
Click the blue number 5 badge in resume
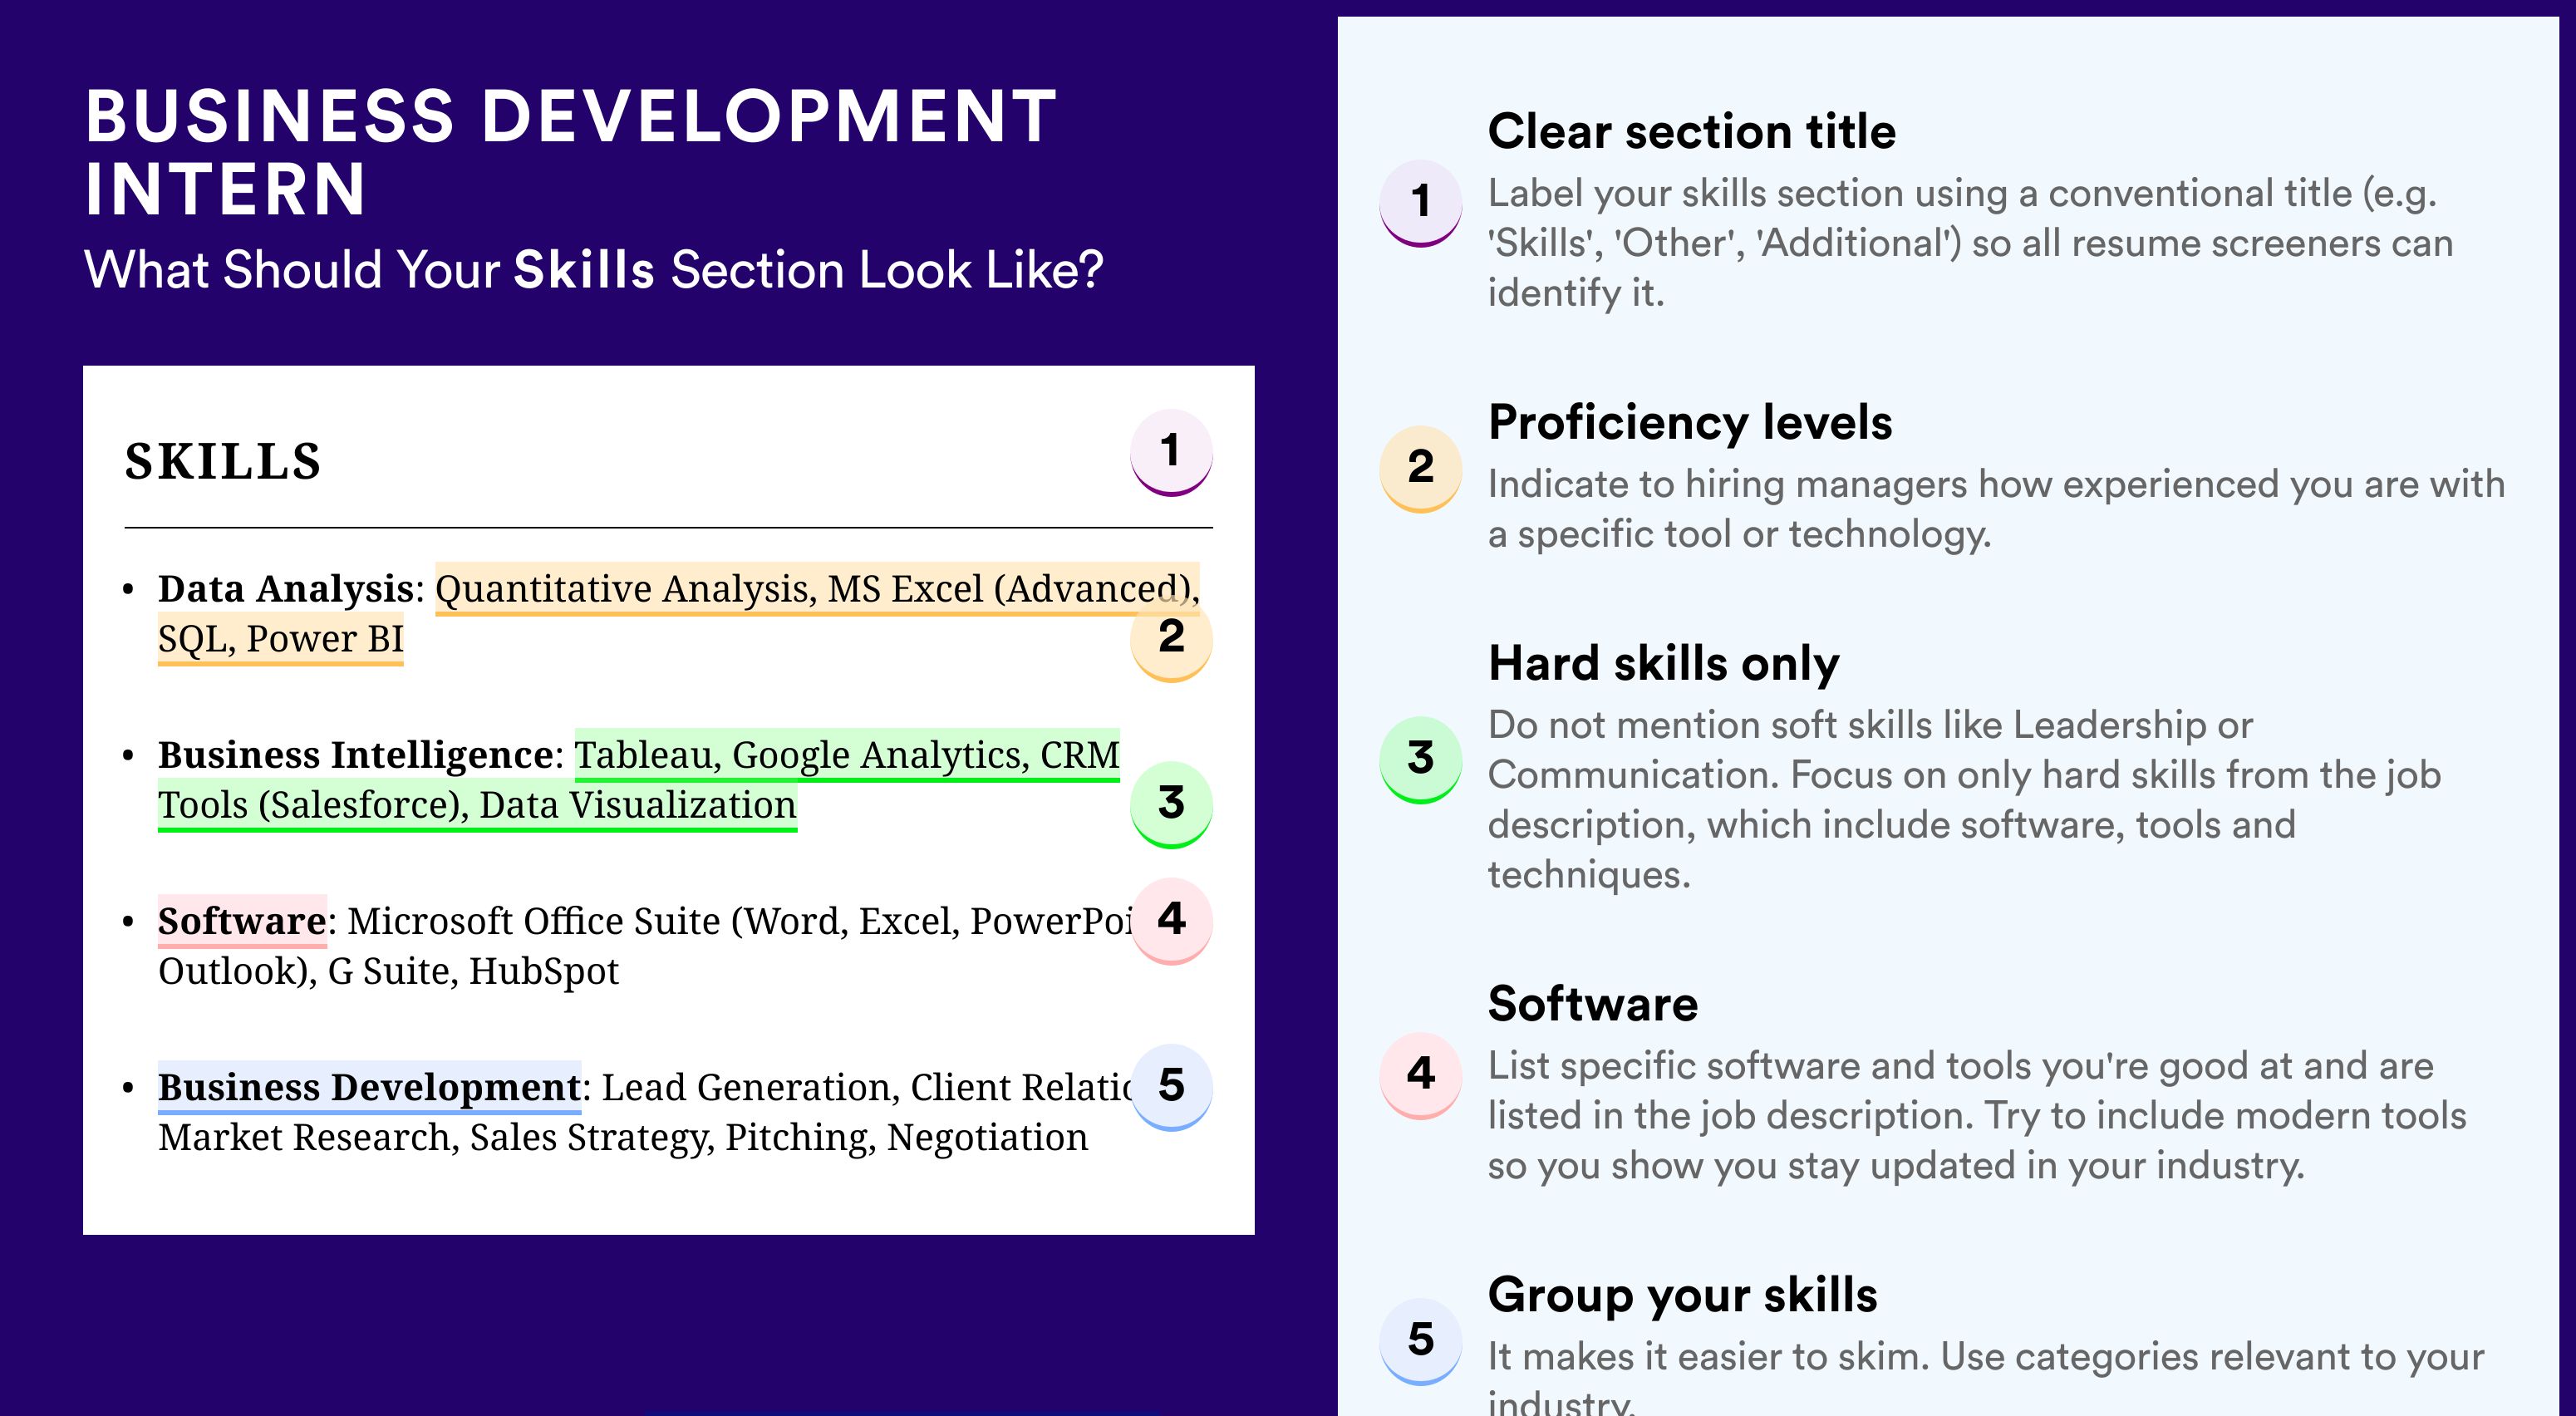[1171, 1086]
